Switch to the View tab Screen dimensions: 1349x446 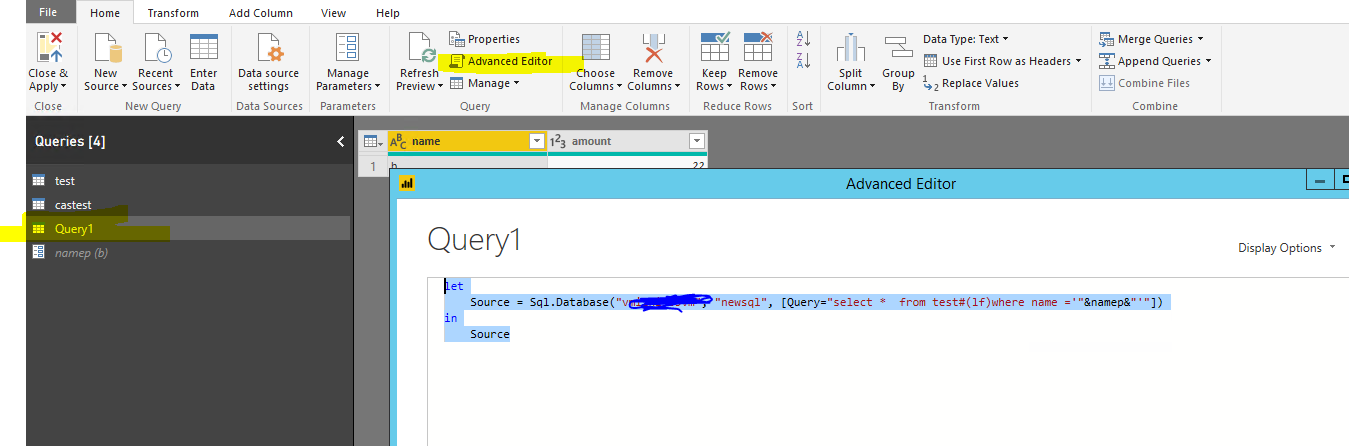(x=334, y=12)
